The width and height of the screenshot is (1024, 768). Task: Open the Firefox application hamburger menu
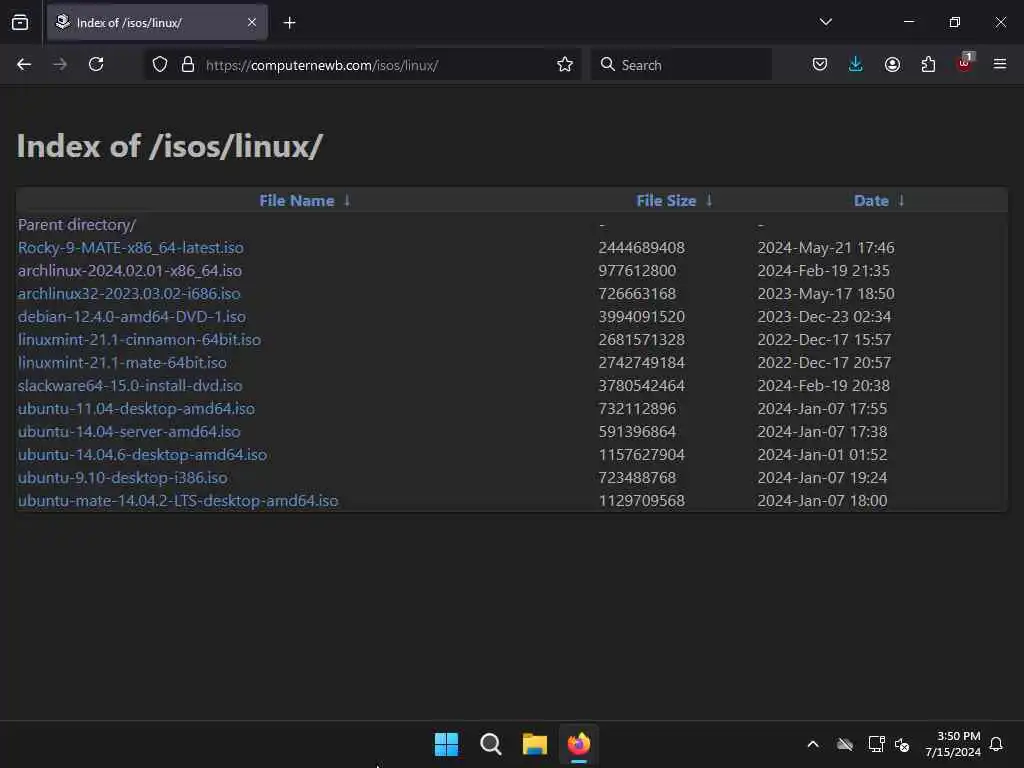1000,64
